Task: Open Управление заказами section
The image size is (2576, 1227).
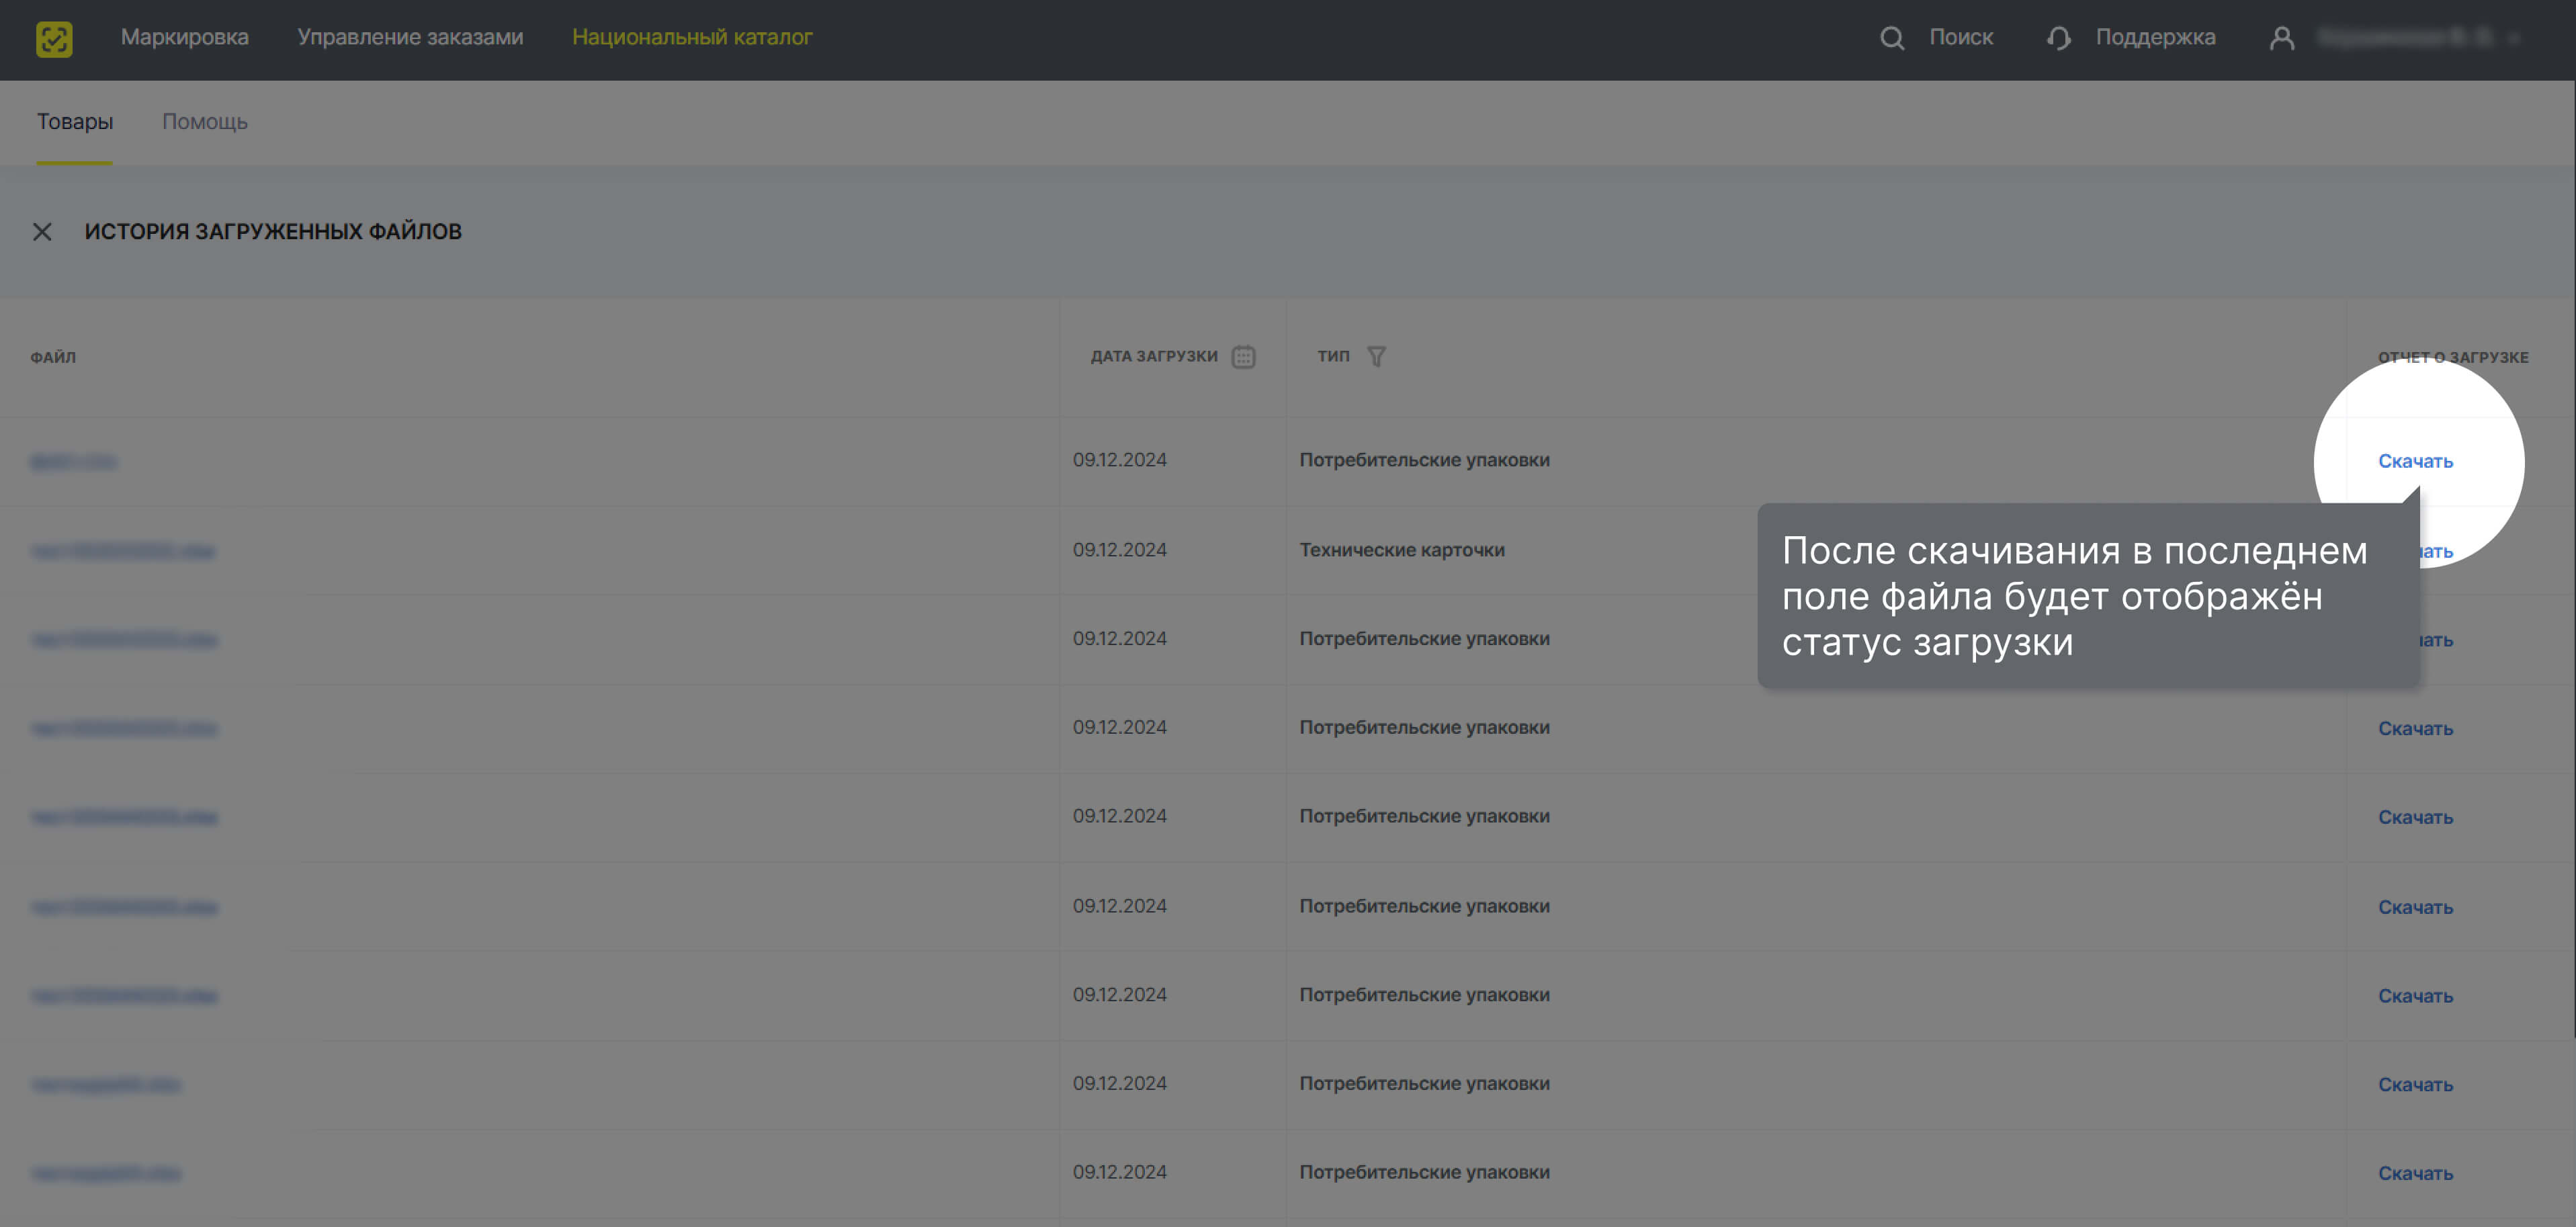Action: (x=410, y=37)
